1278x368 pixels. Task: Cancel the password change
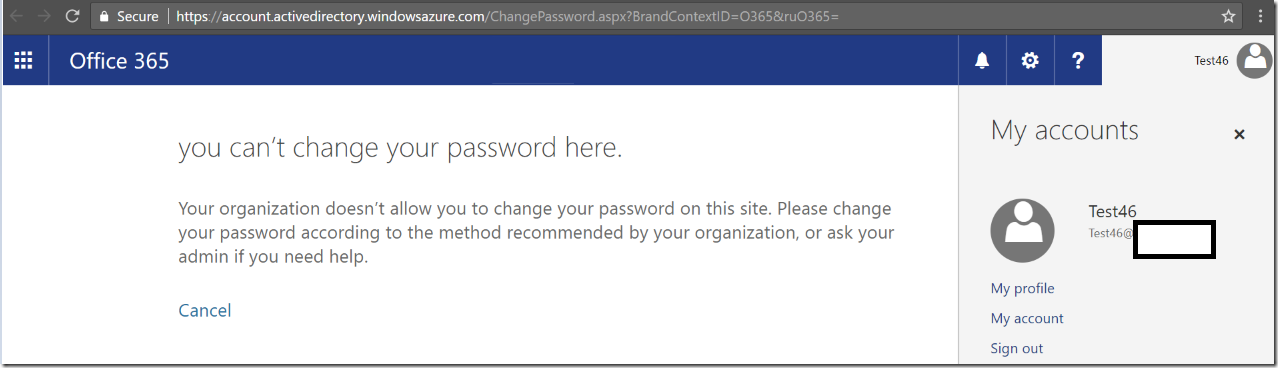point(205,311)
